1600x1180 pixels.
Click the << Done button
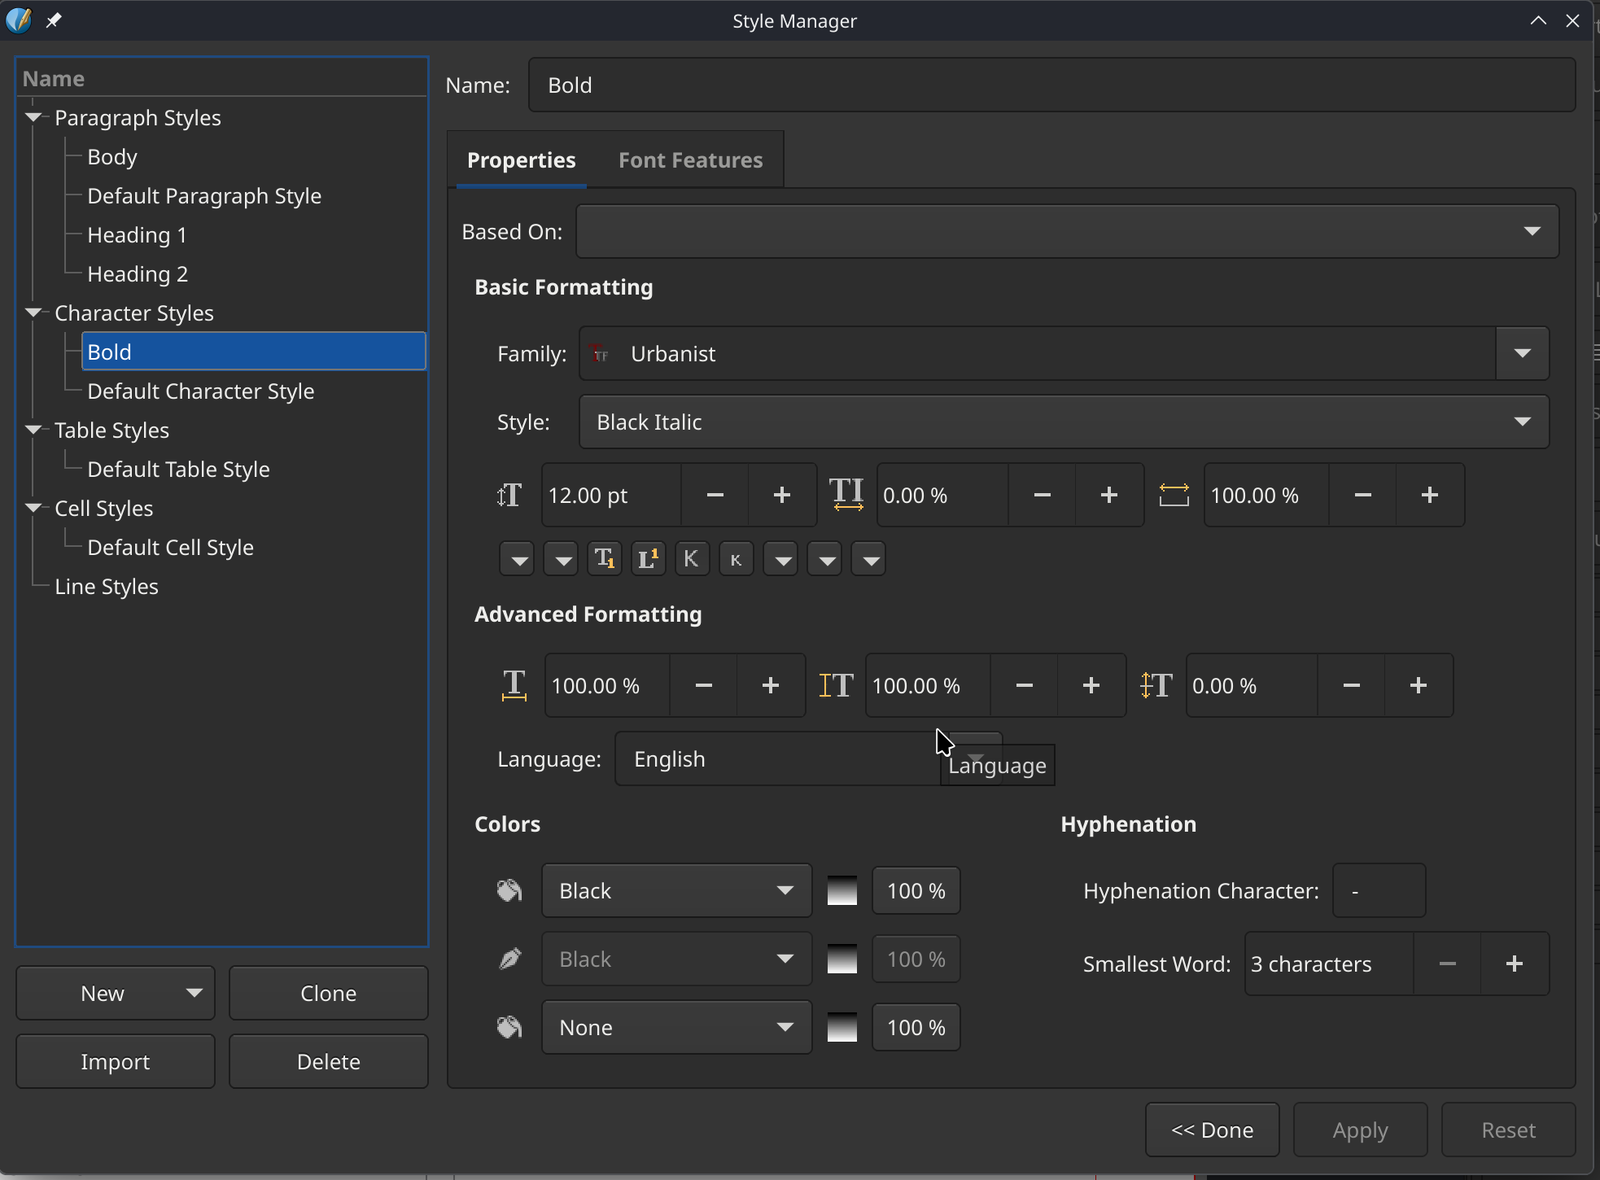point(1212,1130)
